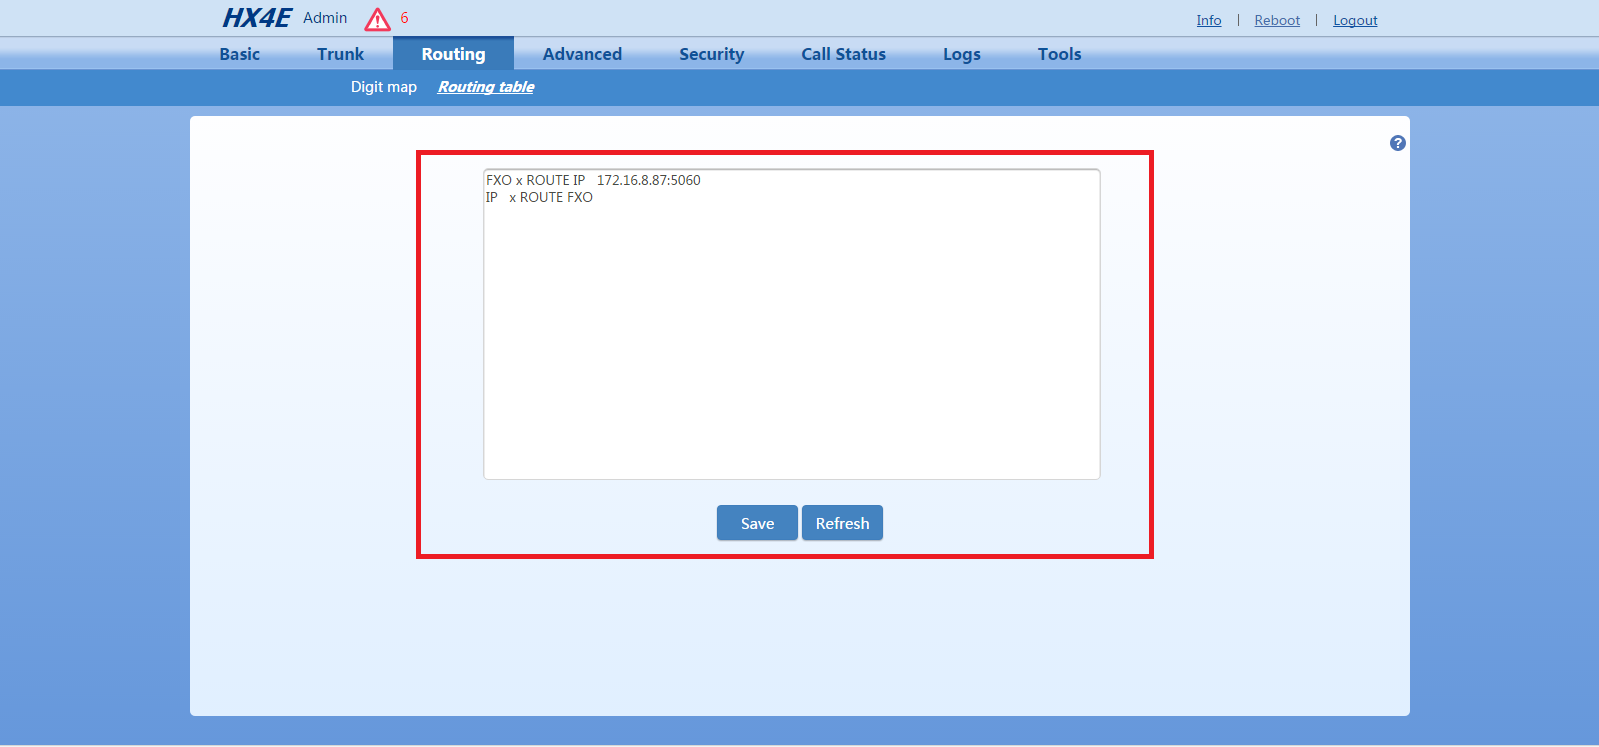Screen dimensions: 1599x747
Task: Click the Info link
Action: click(x=1208, y=20)
